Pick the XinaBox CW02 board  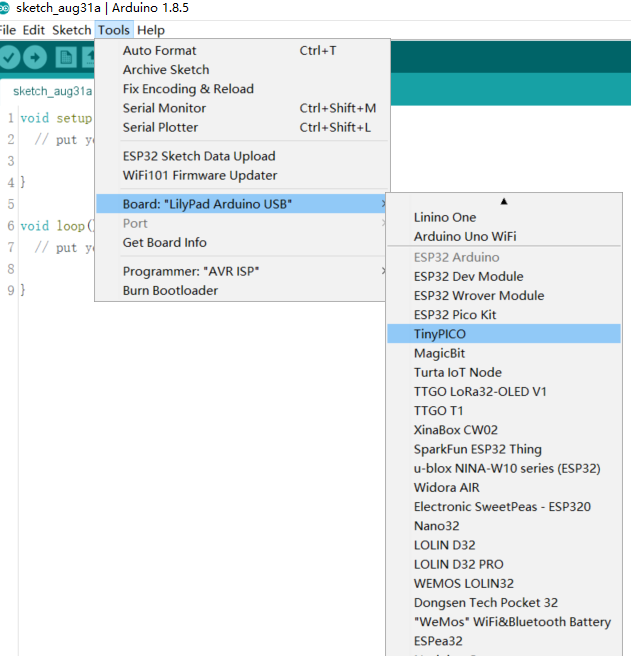coord(504,430)
